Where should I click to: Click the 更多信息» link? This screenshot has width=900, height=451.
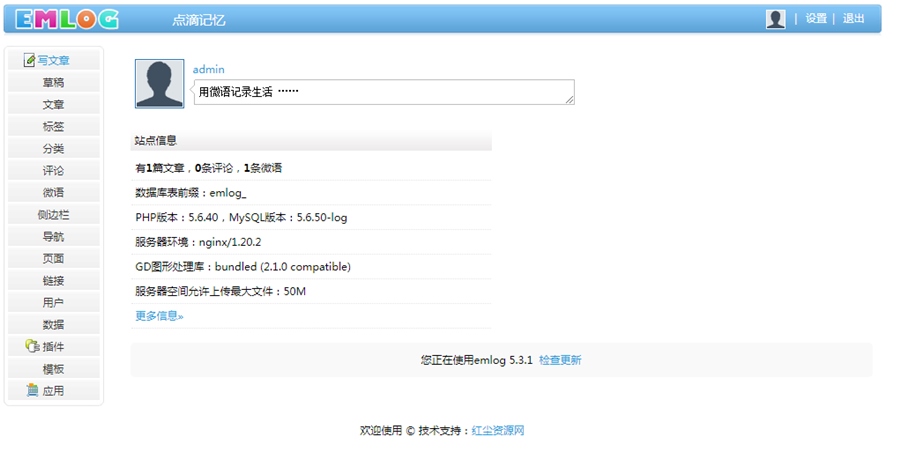pos(159,316)
